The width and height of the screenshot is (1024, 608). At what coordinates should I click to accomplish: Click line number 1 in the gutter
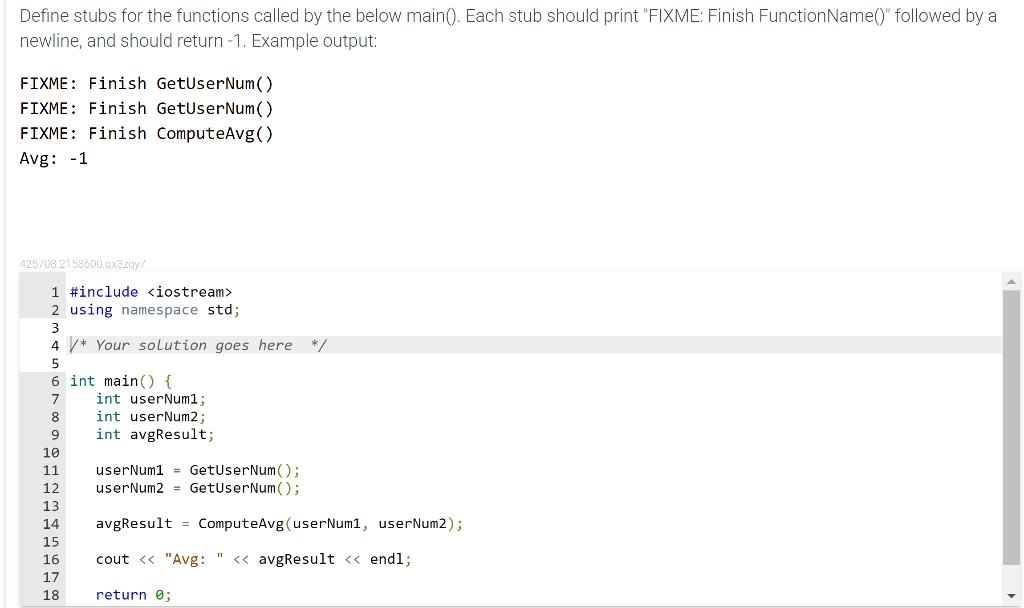54,291
